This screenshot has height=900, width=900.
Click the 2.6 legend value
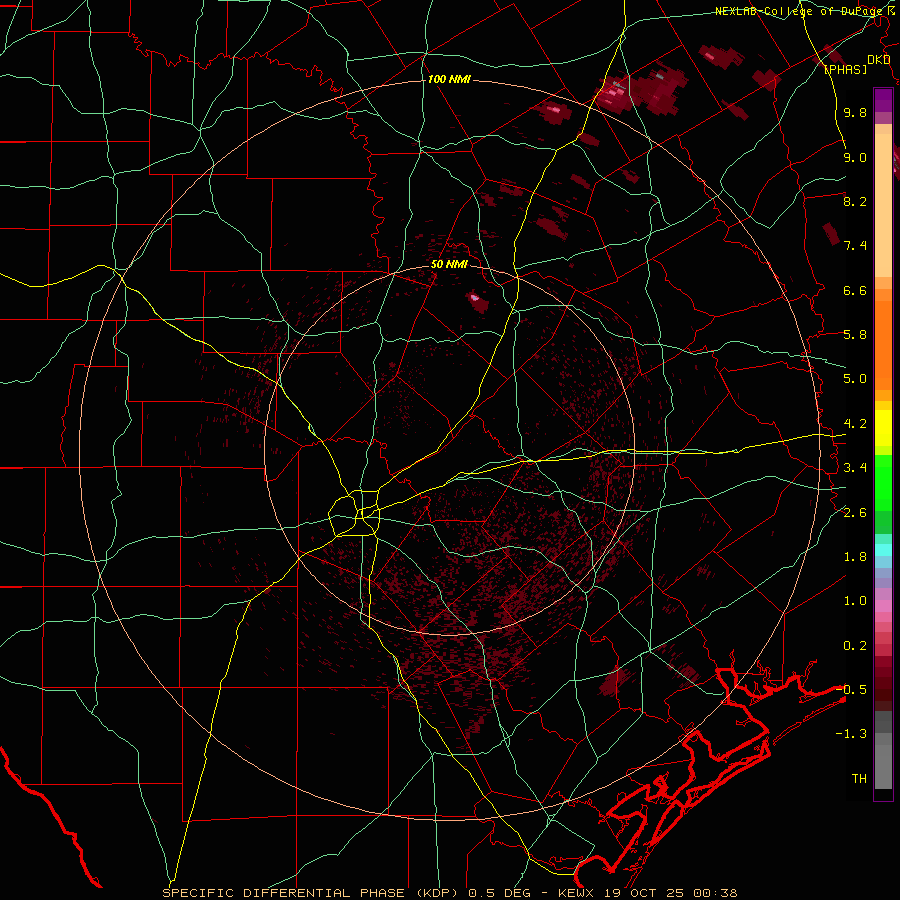[855, 513]
